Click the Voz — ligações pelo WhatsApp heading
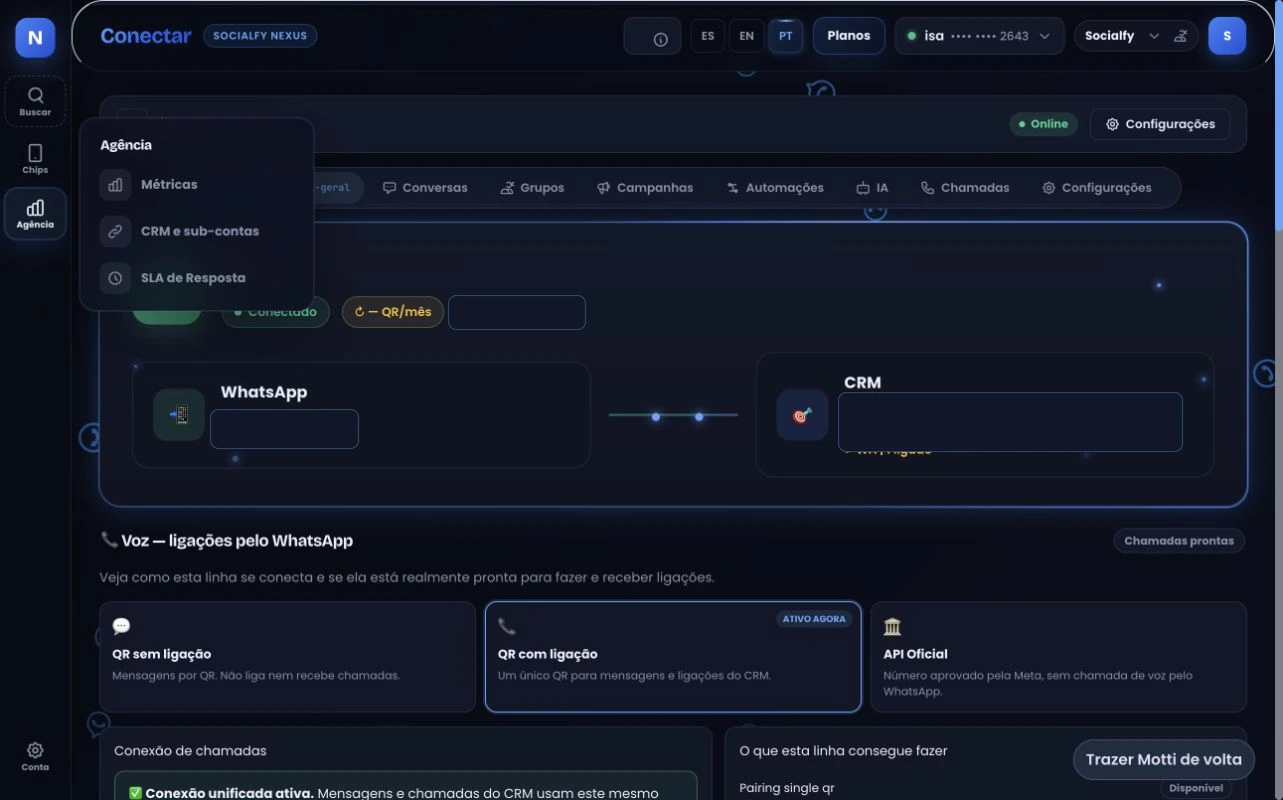1283x800 pixels. point(226,540)
